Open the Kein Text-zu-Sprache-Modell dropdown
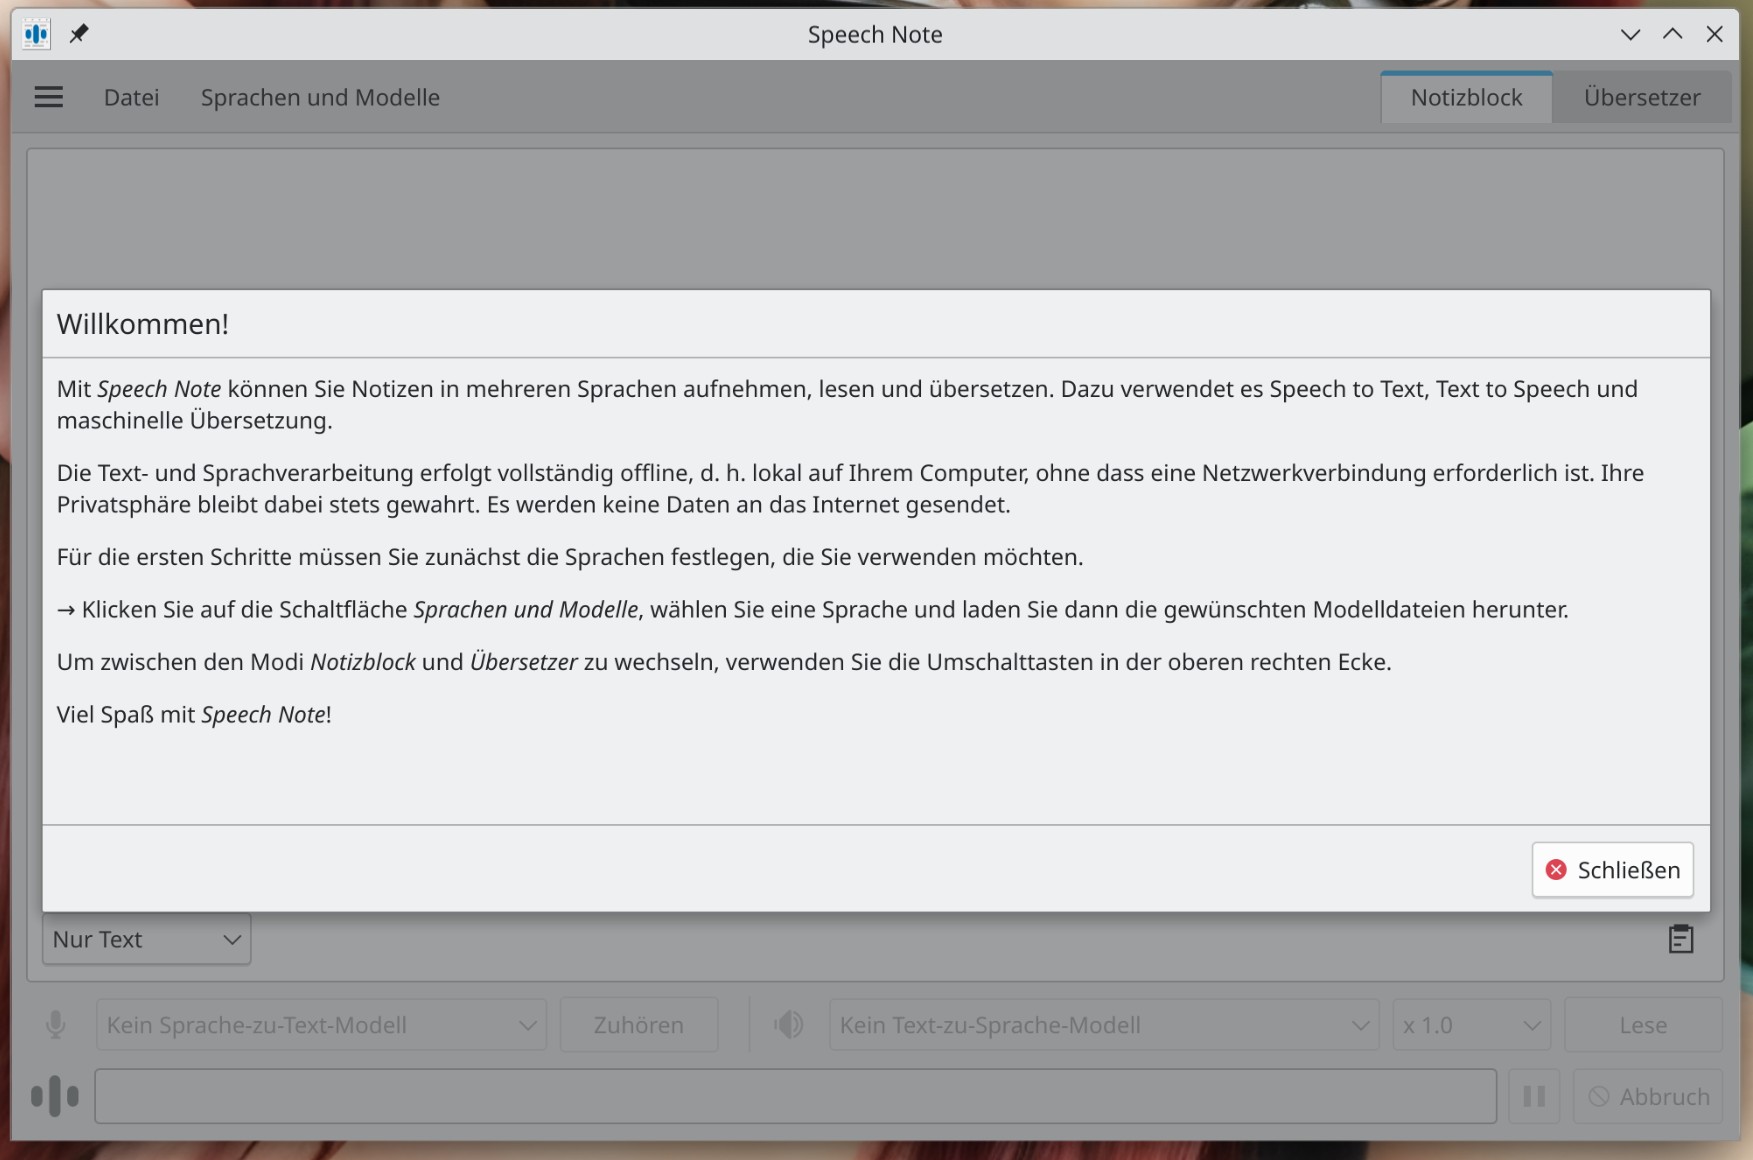 (1104, 1025)
